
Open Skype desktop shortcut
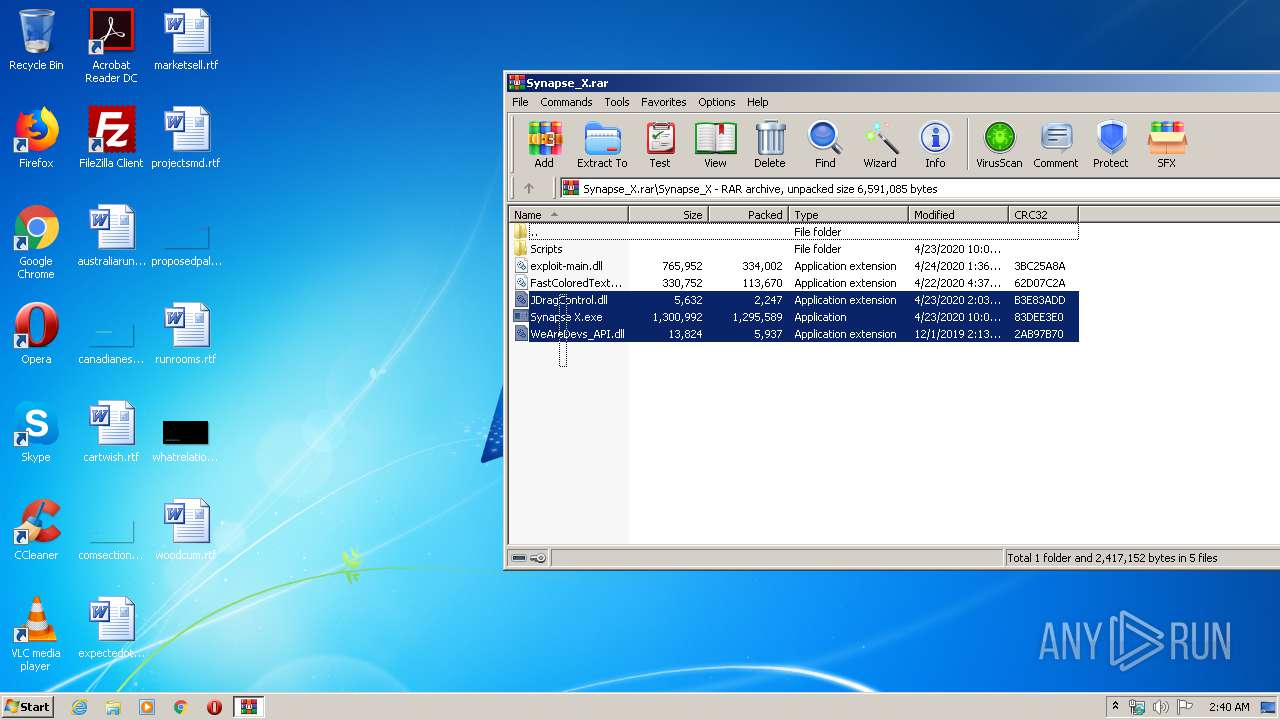point(36,432)
